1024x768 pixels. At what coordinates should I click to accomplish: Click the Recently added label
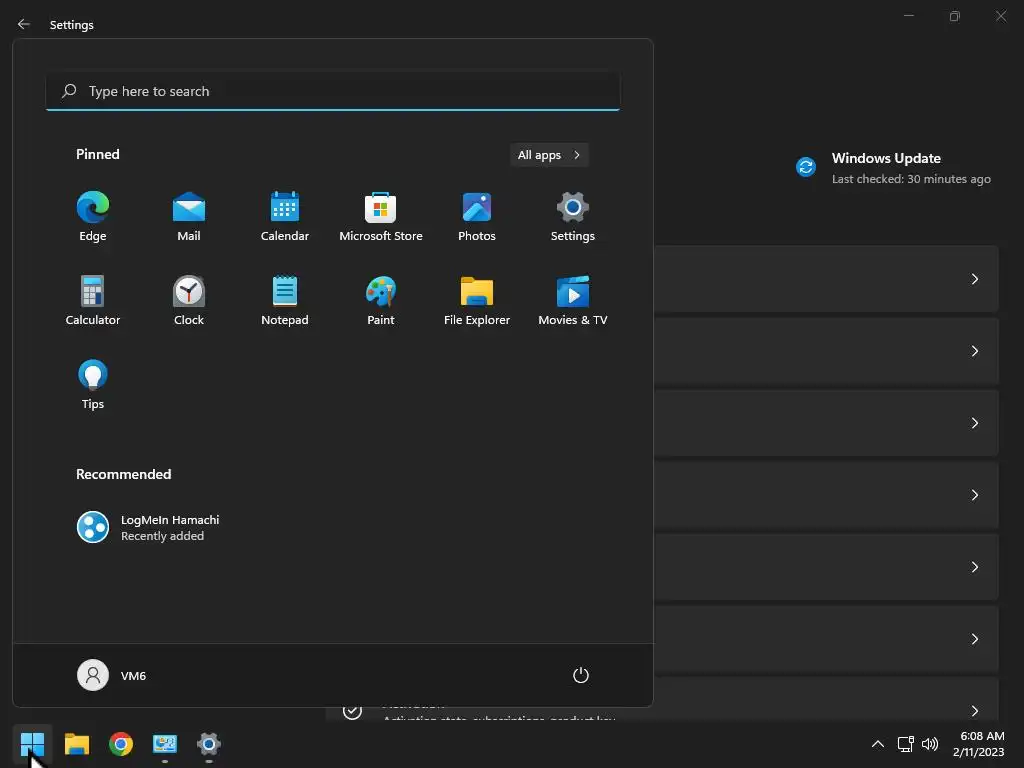click(x=163, y=536)
